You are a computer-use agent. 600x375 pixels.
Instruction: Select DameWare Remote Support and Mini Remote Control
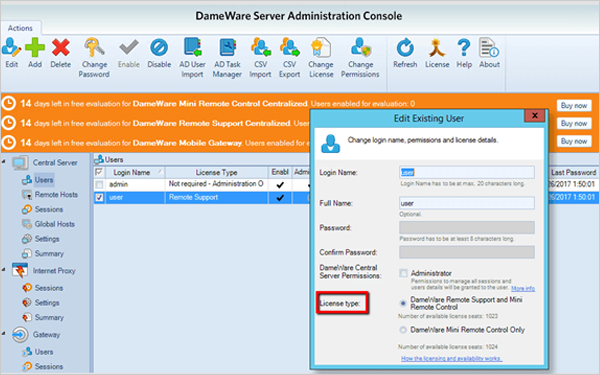point(403,303)
